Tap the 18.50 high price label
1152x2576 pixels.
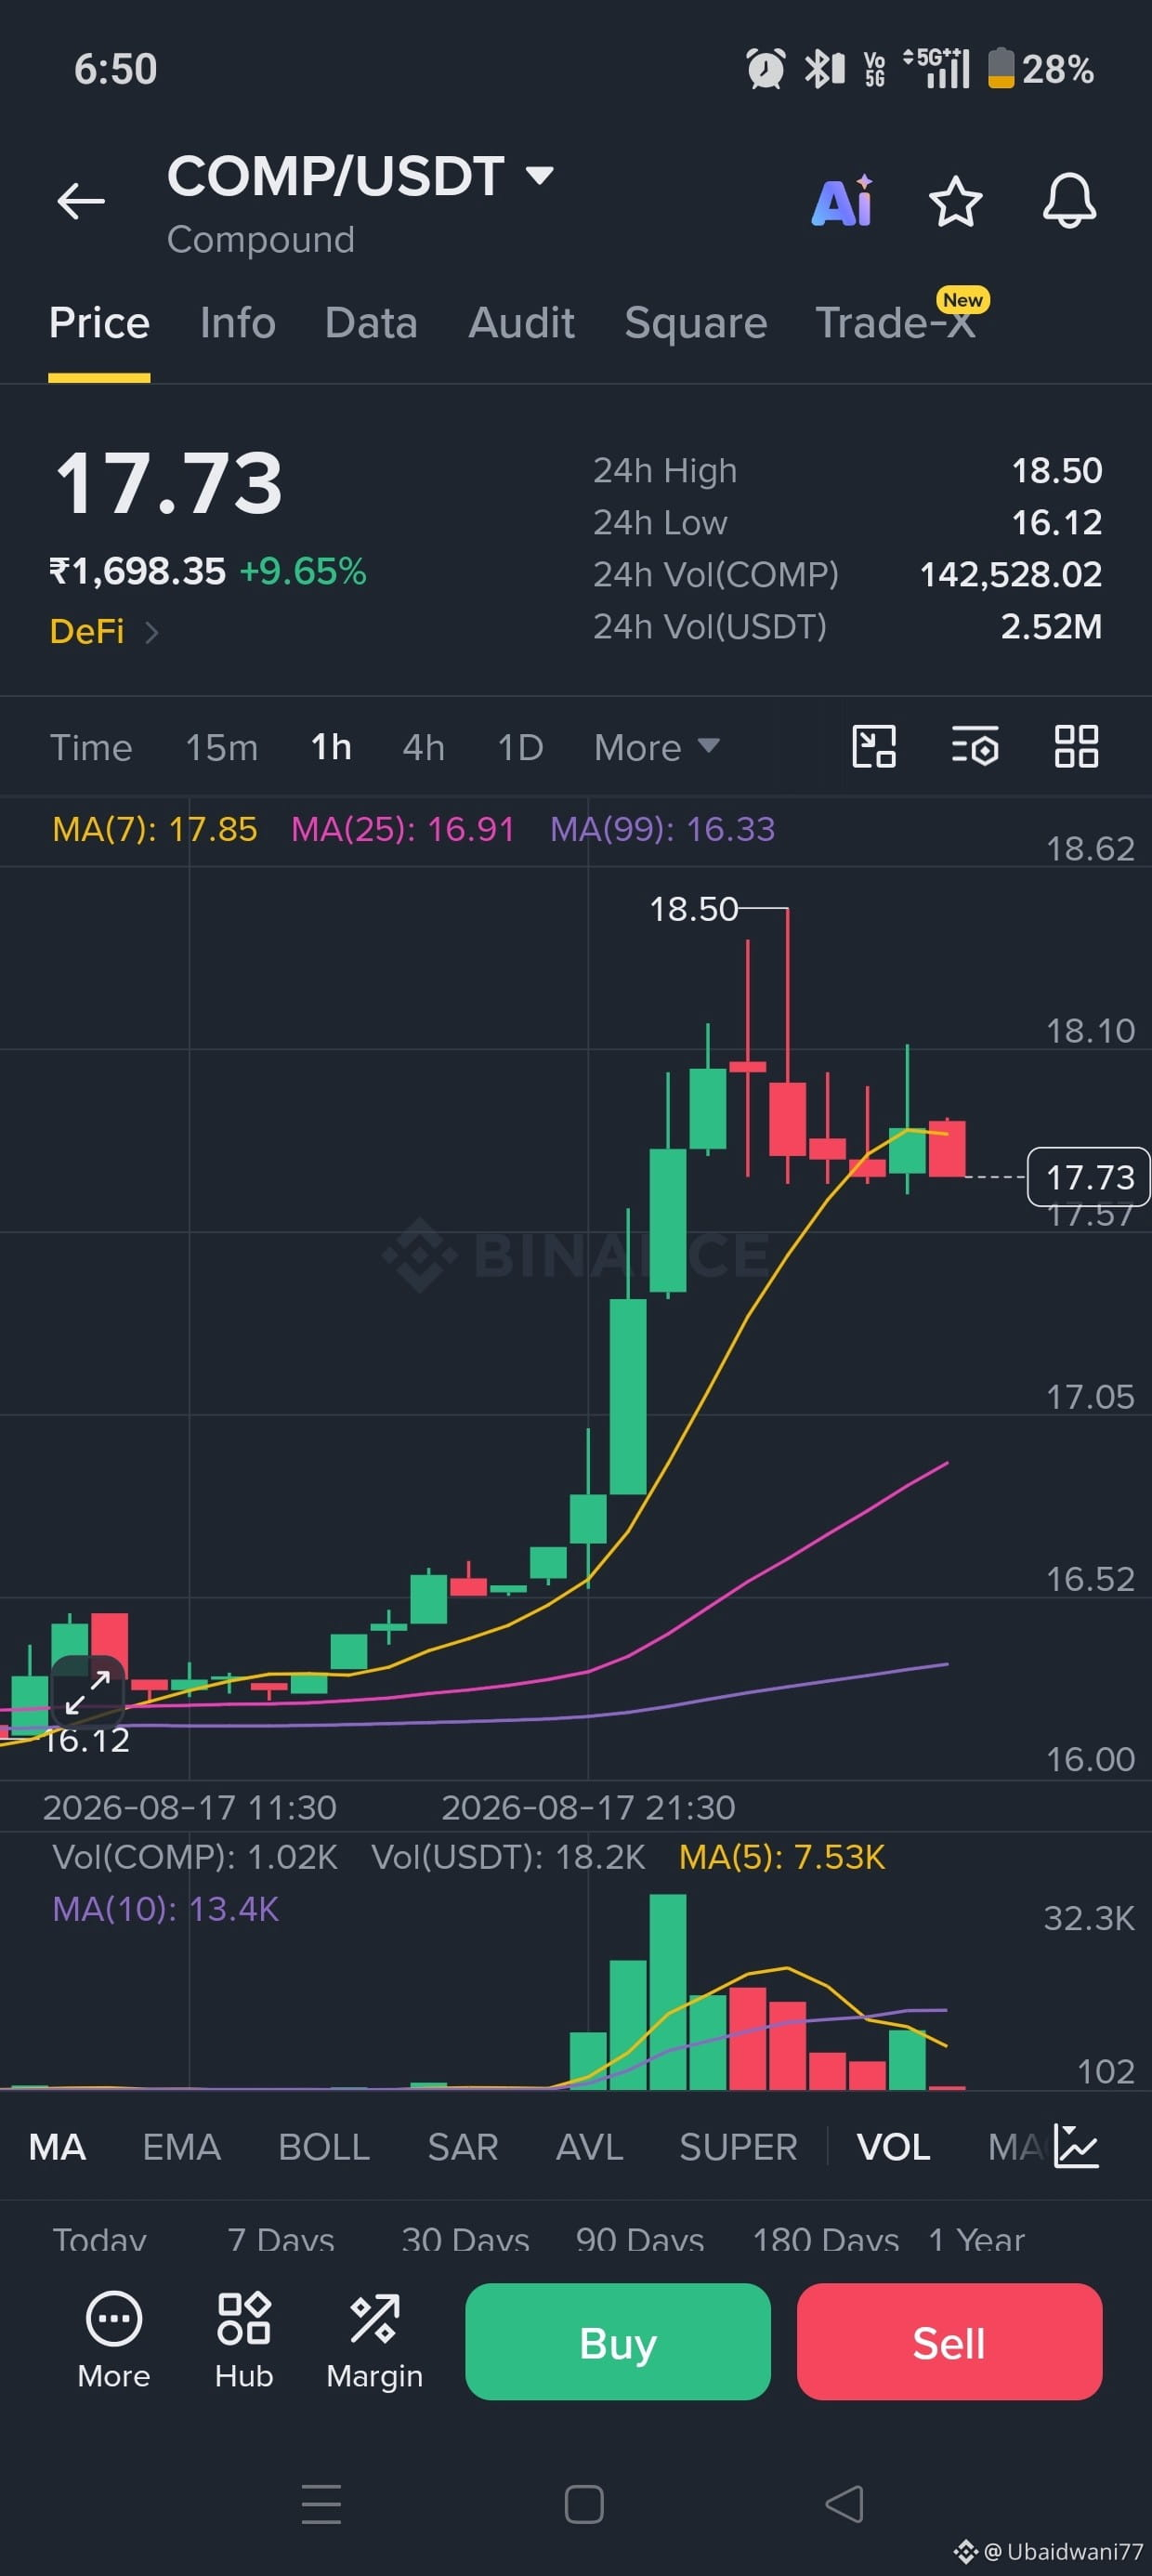(693, 909)
